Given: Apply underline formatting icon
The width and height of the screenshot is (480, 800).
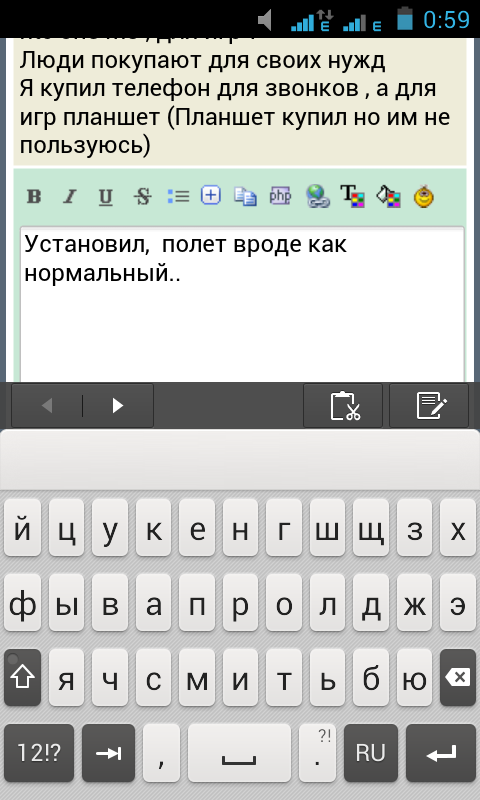Looking at the screenshot, I should (106, 196).
